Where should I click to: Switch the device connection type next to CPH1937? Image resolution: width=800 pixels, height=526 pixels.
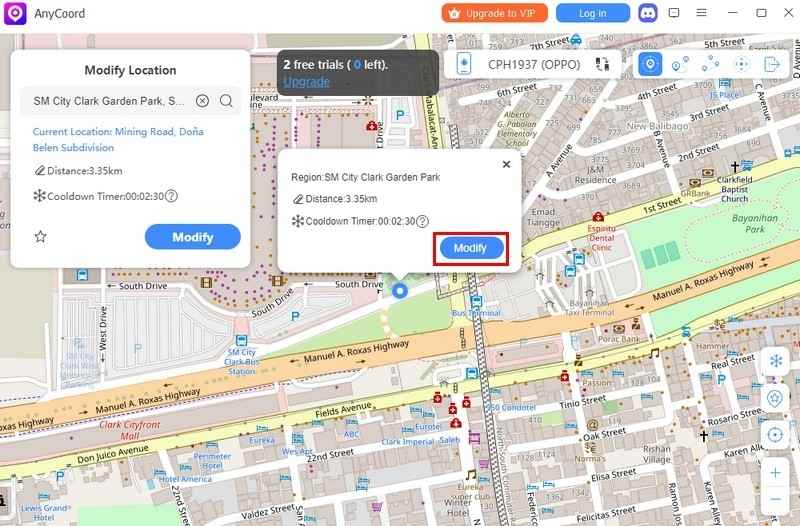pos(602,64)
